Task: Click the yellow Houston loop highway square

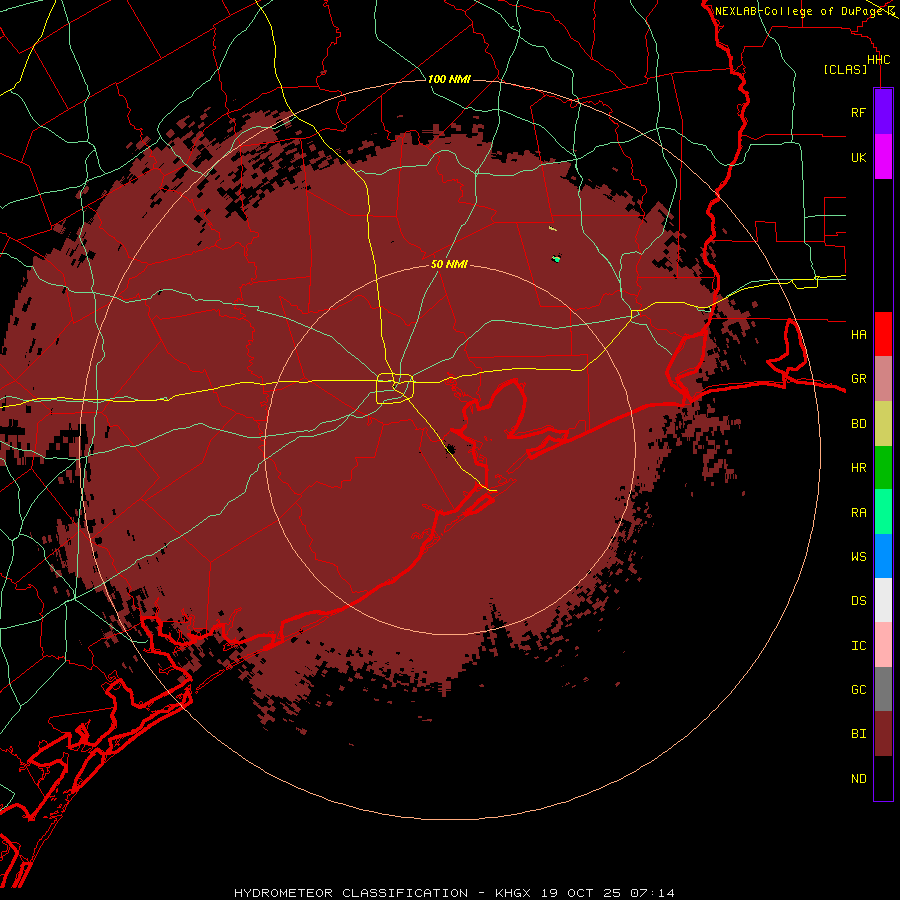Action: (x=395, y=388)
